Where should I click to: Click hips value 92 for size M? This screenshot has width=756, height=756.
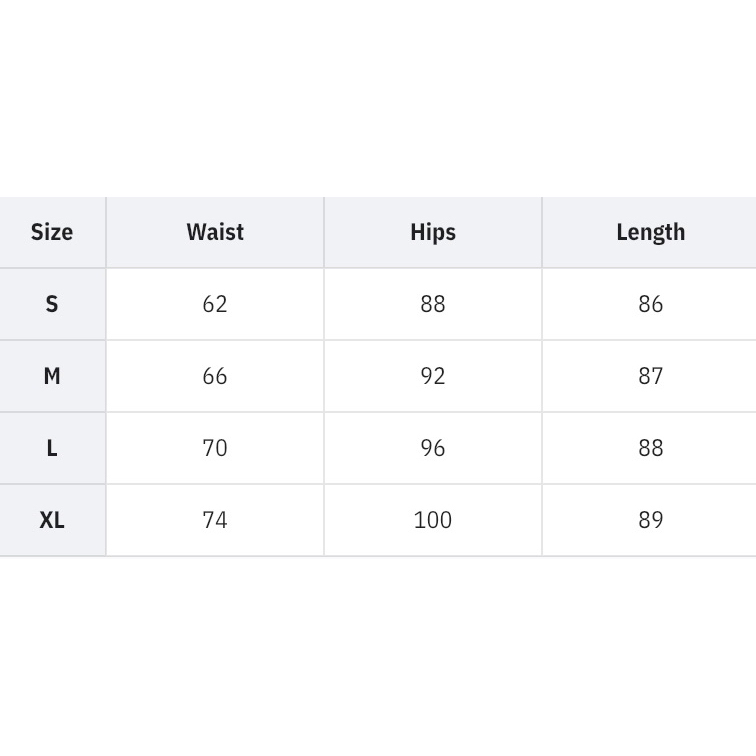coord(433,376)
